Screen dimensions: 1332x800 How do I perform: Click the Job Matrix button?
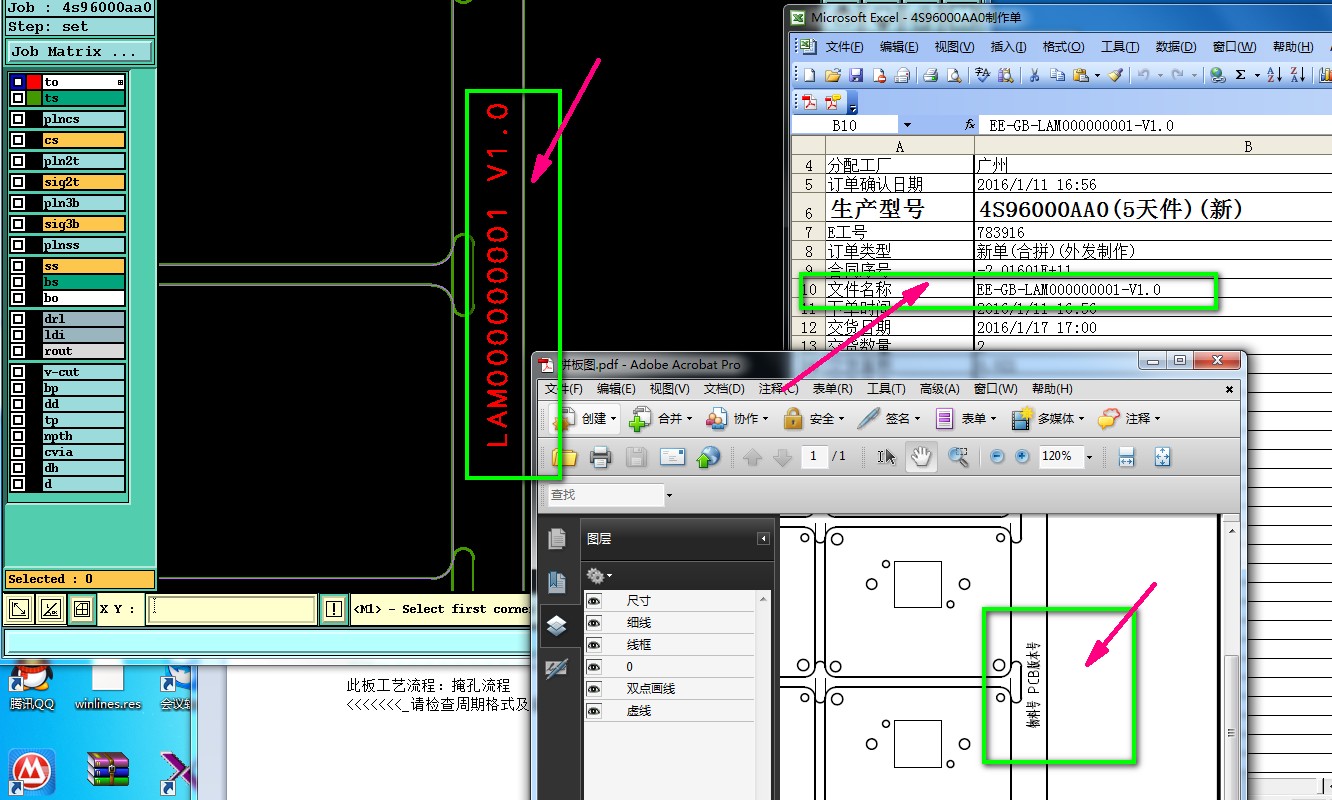coord(80,51)
